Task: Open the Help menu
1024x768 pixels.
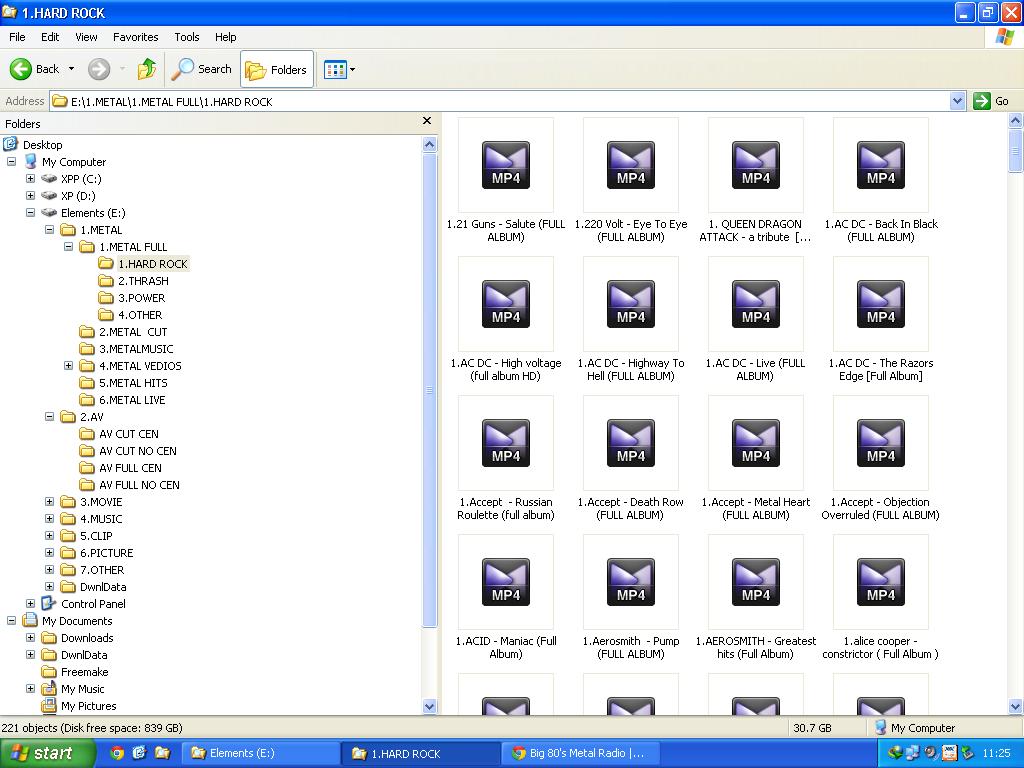Action: pyautogui.click(x=225, y=37)
